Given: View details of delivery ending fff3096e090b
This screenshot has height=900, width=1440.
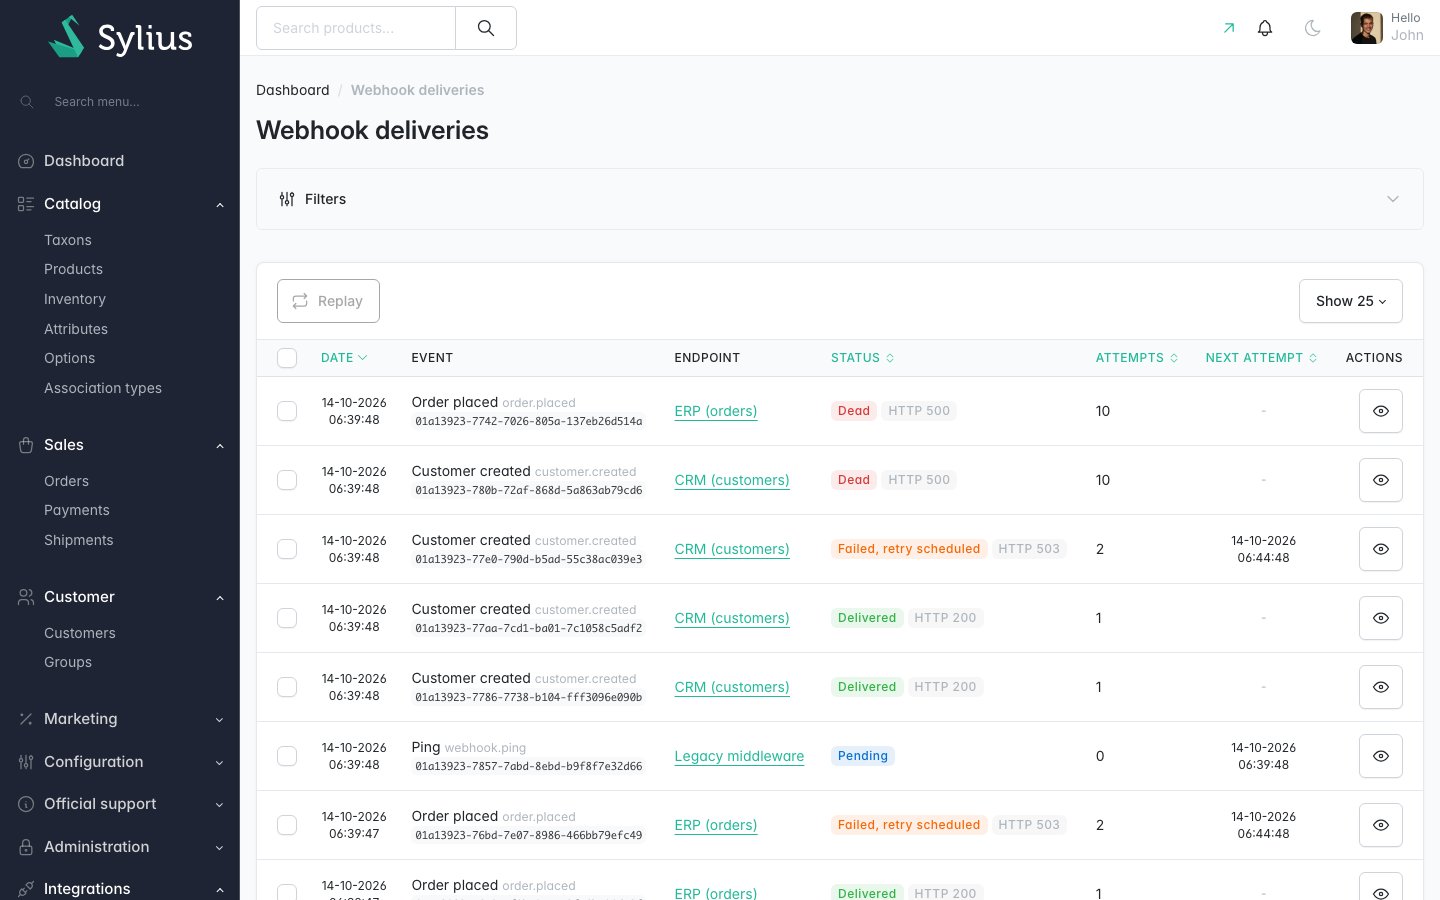Looking at the screenshot, I should click(x=1380, y=687).
